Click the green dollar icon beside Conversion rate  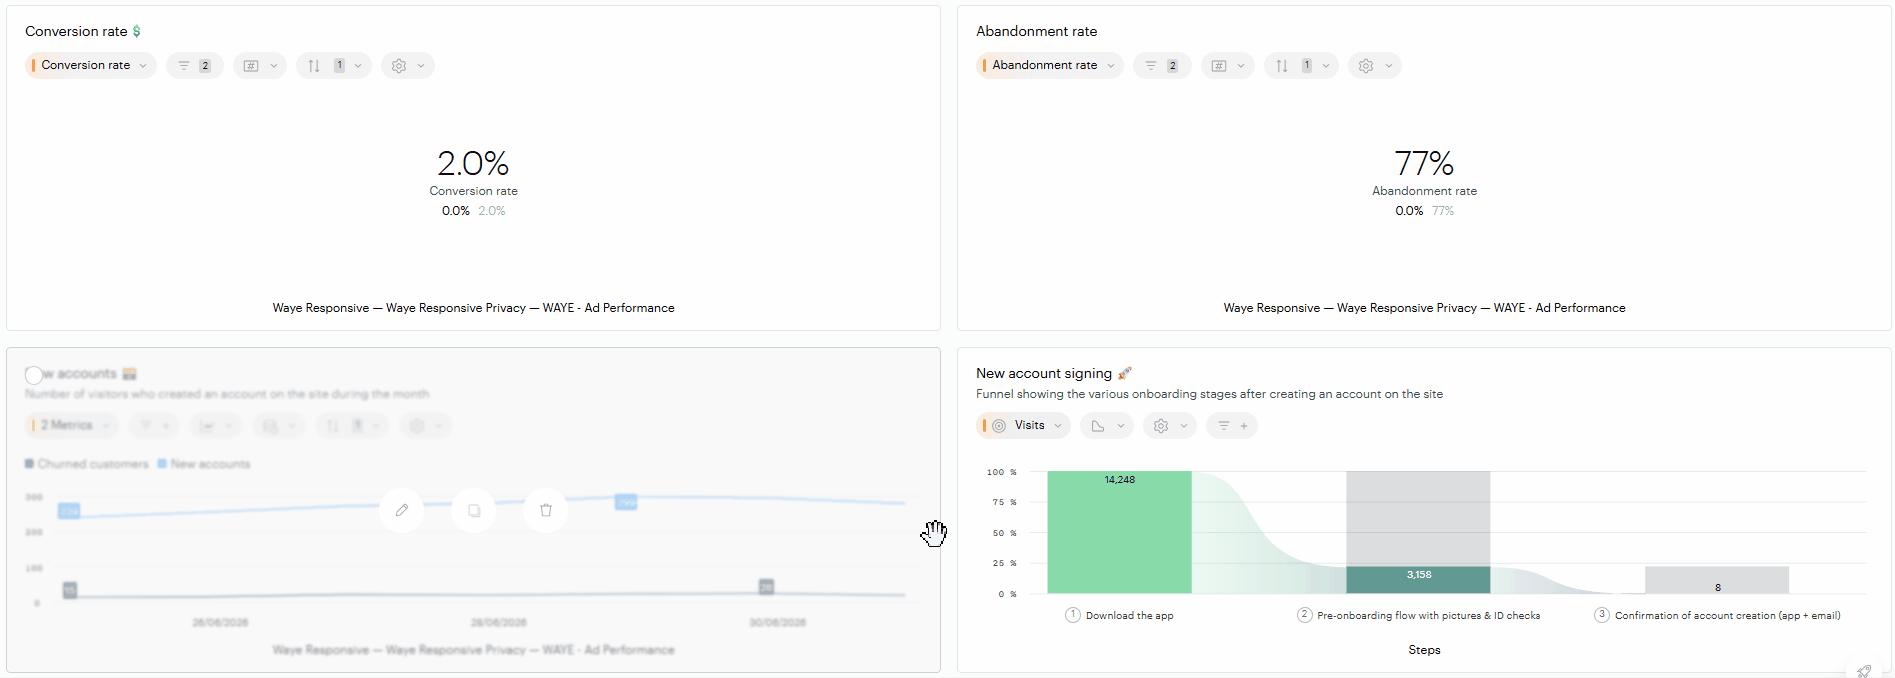pos(137,31)
